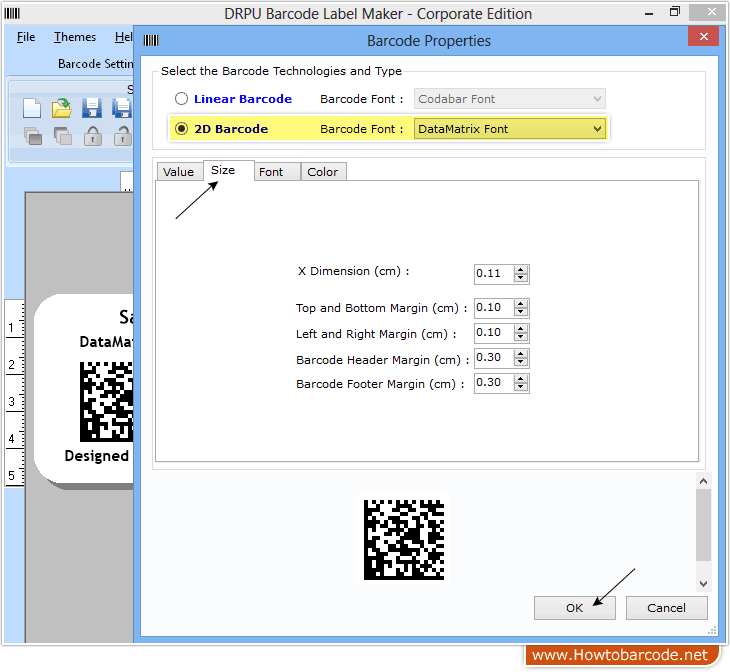Viewport: 730px width, 672px height.
Task: Click OK to apply barcode properties
Action: tap(575, 608)
